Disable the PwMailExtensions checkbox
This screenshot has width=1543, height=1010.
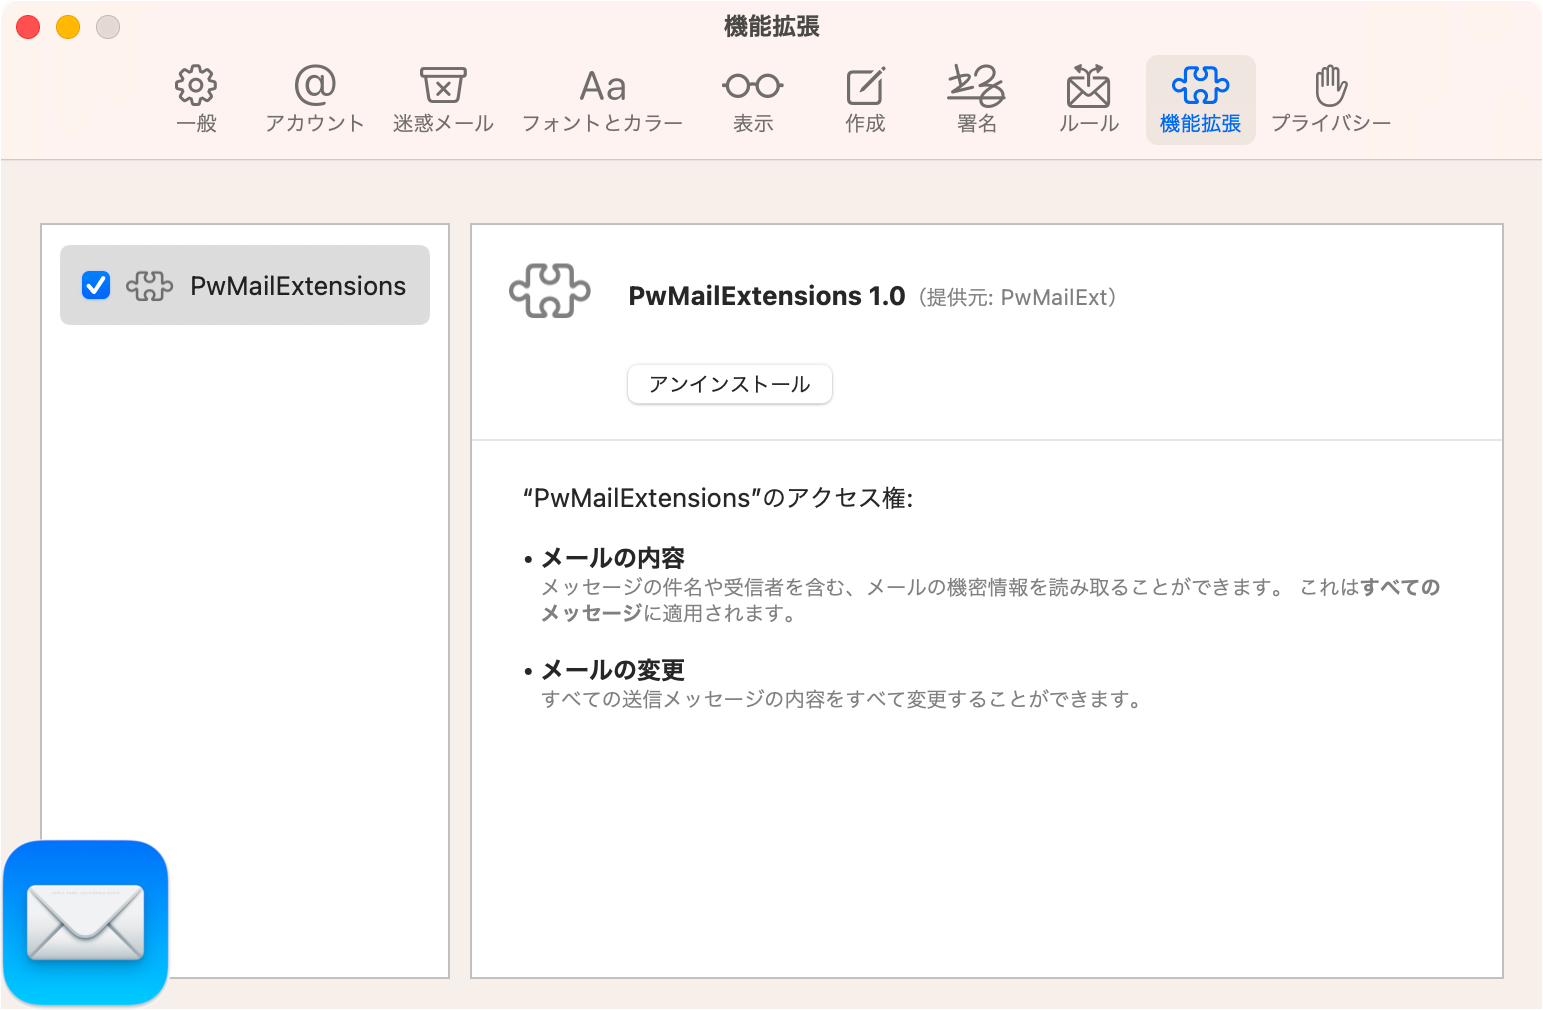(x=95, y=285)
